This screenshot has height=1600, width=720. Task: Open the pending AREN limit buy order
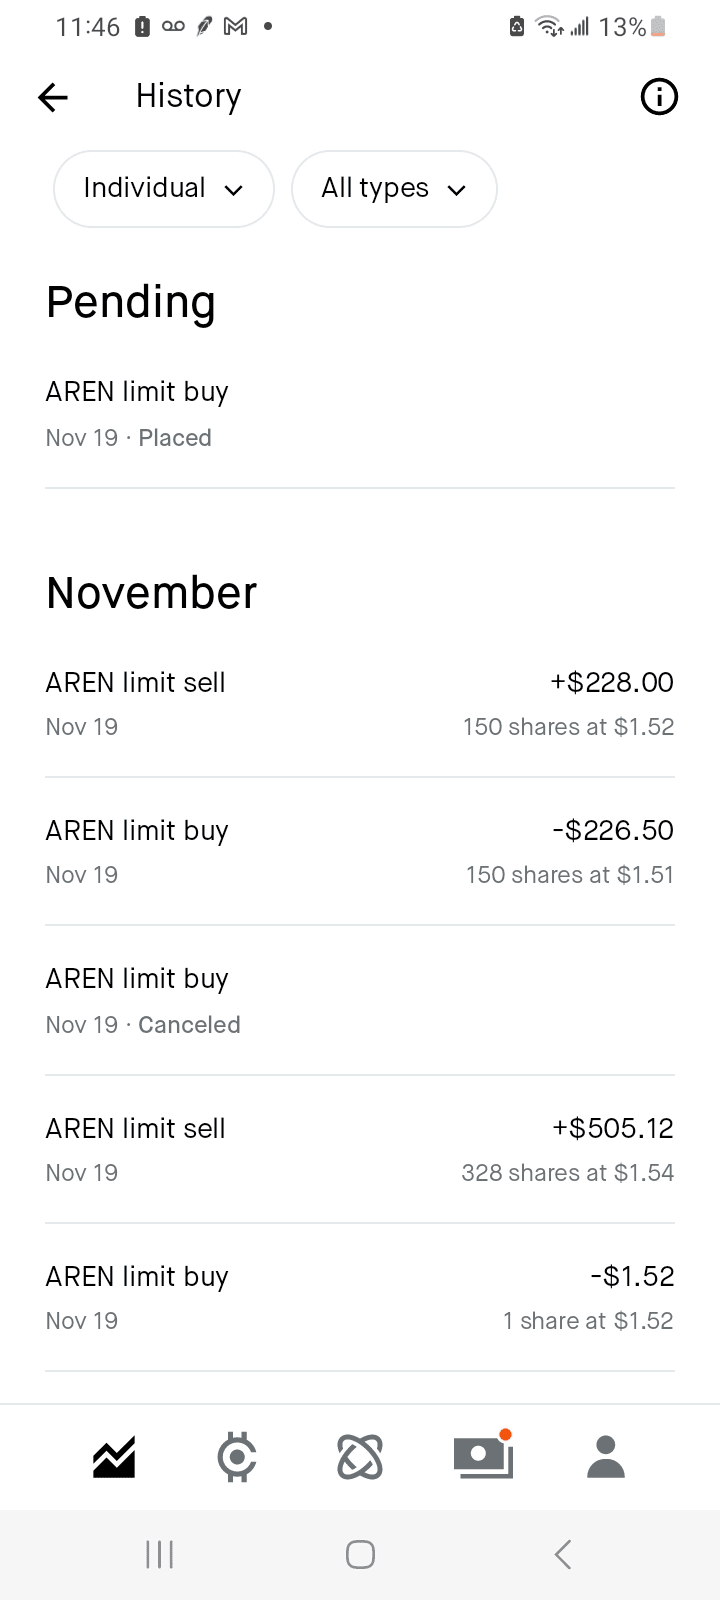point(360,413)
